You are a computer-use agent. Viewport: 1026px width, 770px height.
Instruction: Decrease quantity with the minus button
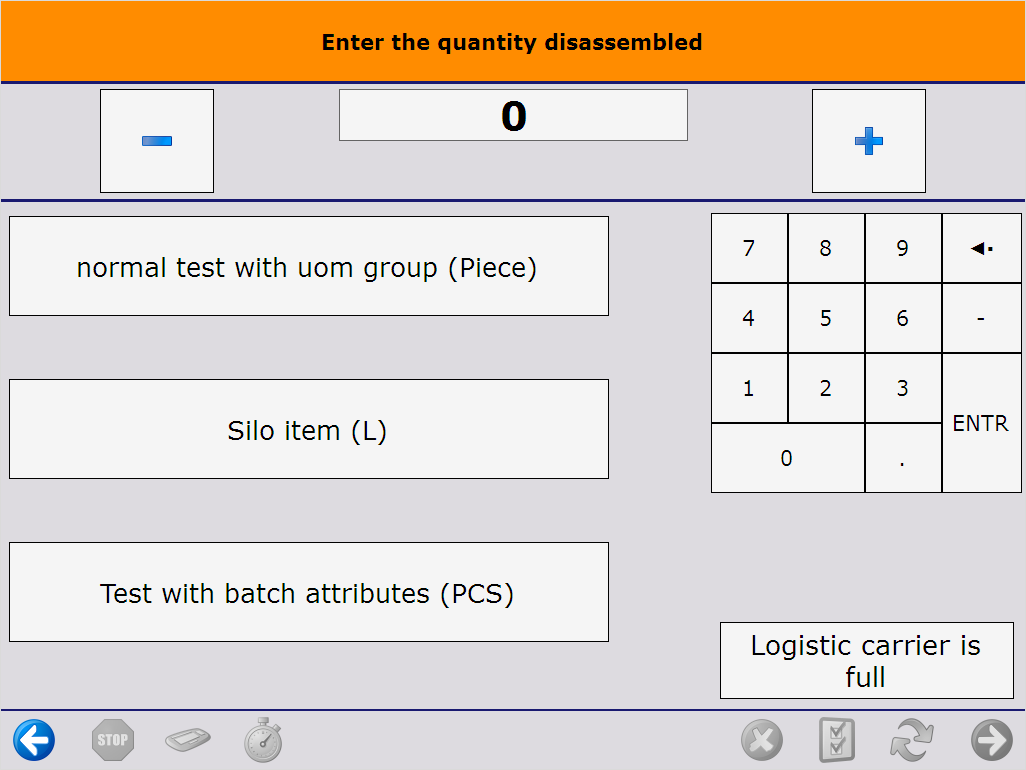point(157,141)
